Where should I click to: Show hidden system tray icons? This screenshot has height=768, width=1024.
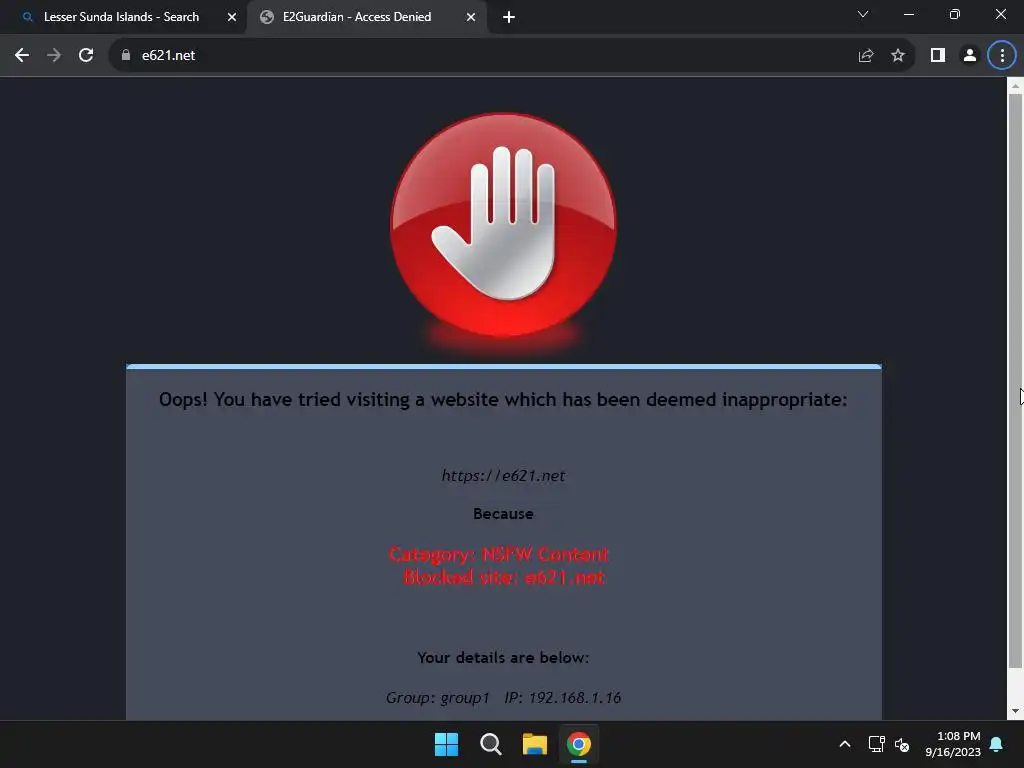[x=844, y=744]
